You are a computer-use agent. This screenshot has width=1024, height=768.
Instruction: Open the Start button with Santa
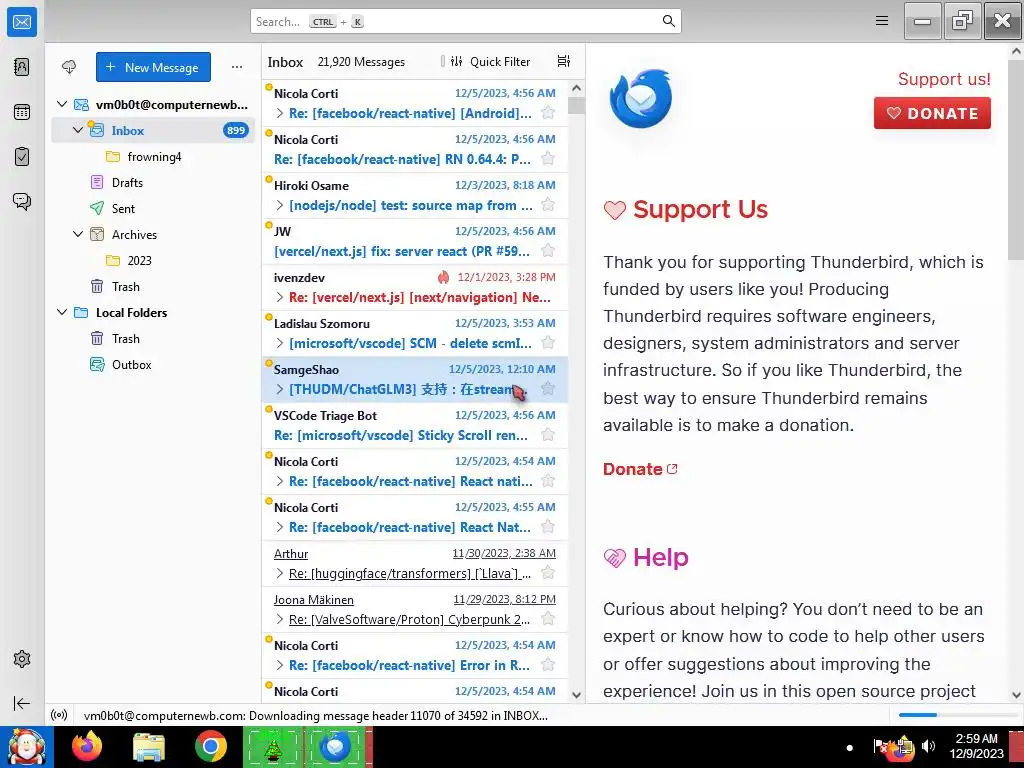(26, 746)
